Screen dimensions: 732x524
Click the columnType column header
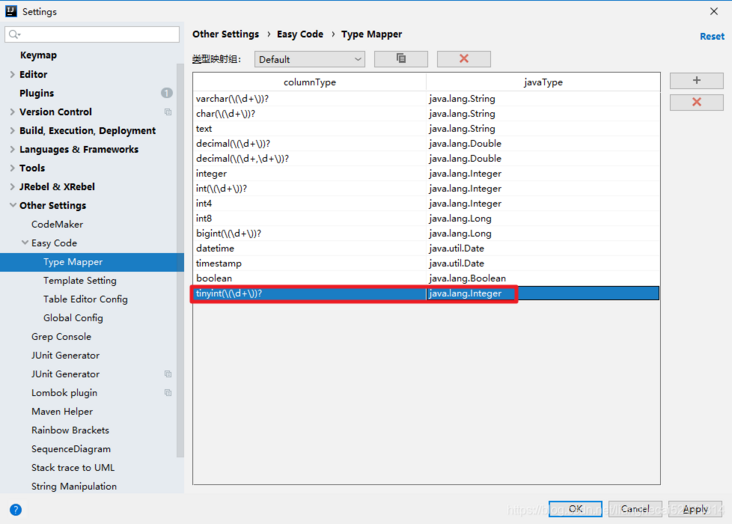point(310,82)
